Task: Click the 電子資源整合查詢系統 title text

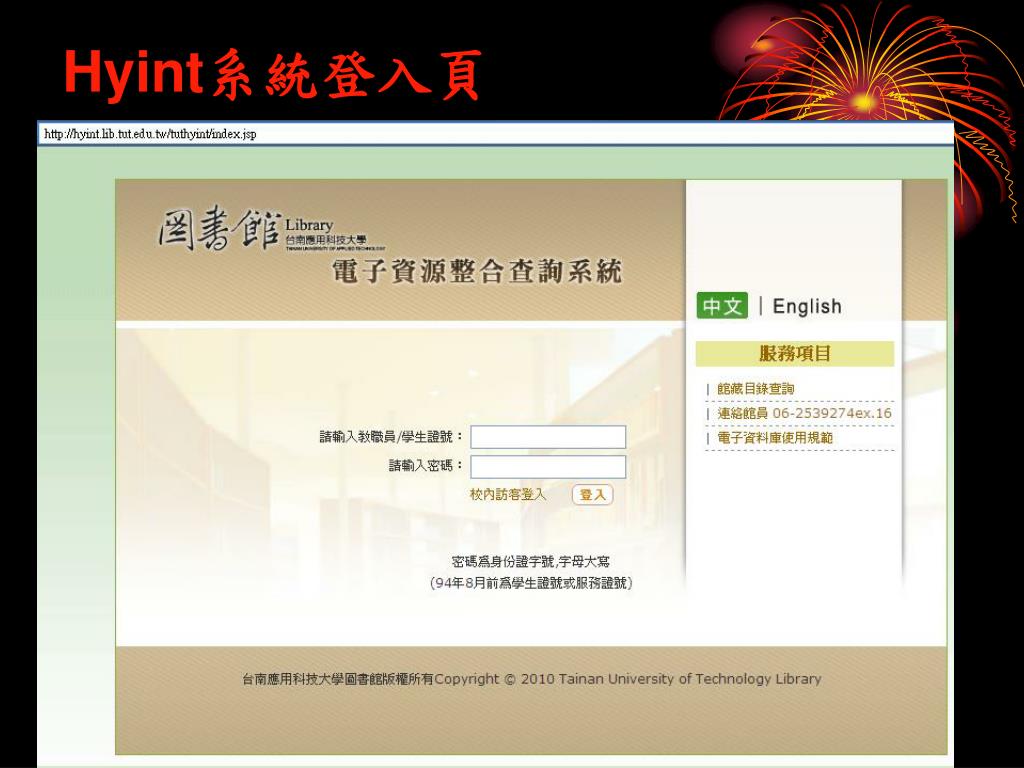Action: tap(477, 271)
